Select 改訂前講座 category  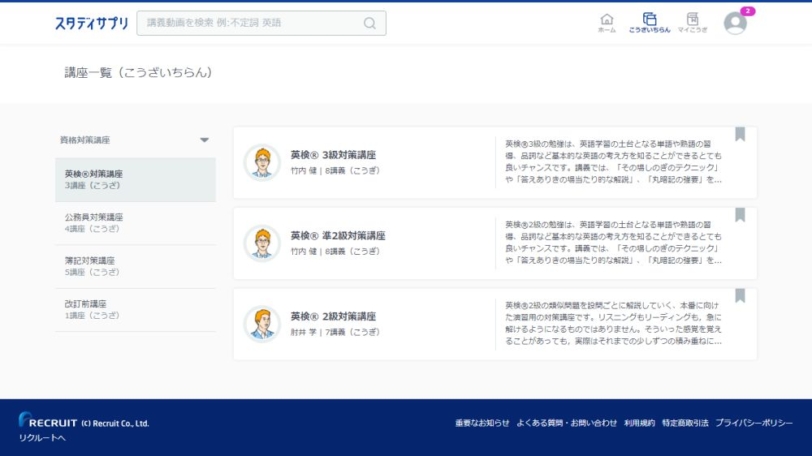click(135, 310)
